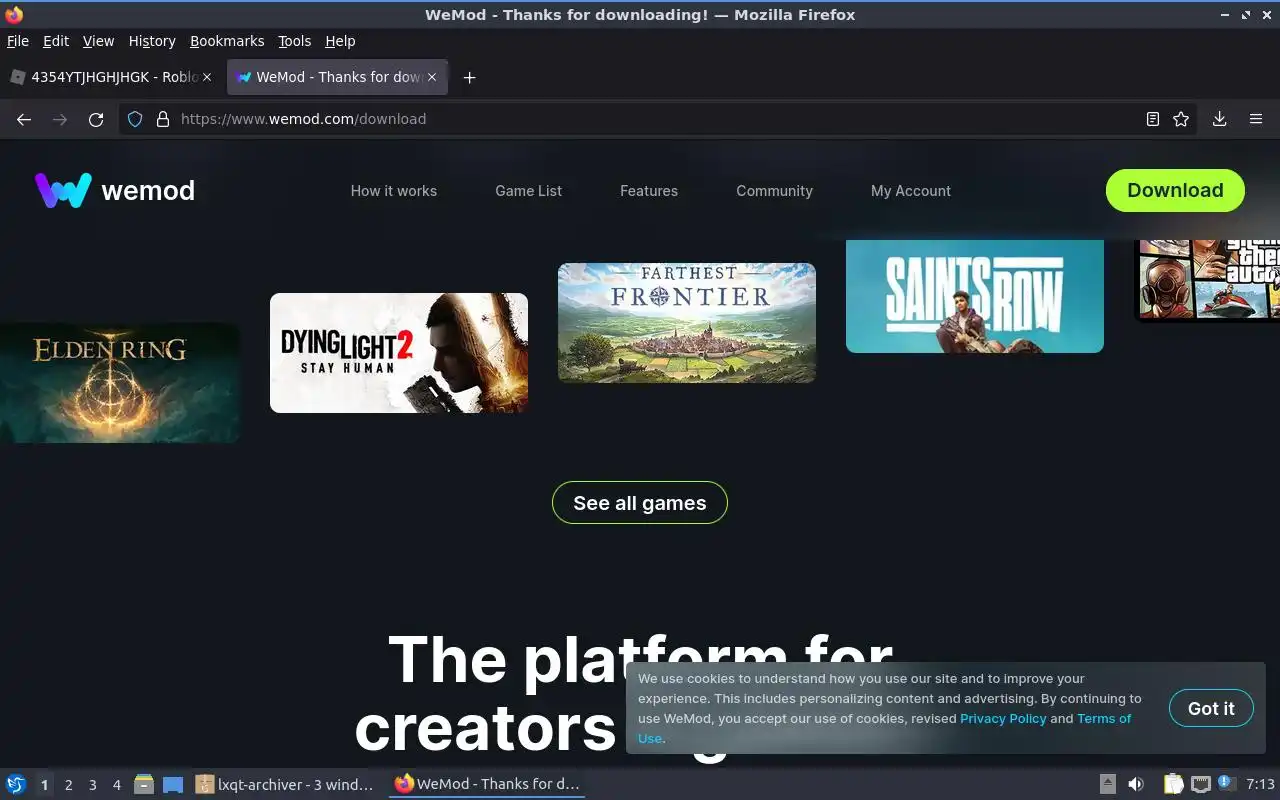Screen dimensions: 1280x800
Task: Switch to virtual desktop 4
Action: (116, 785)
